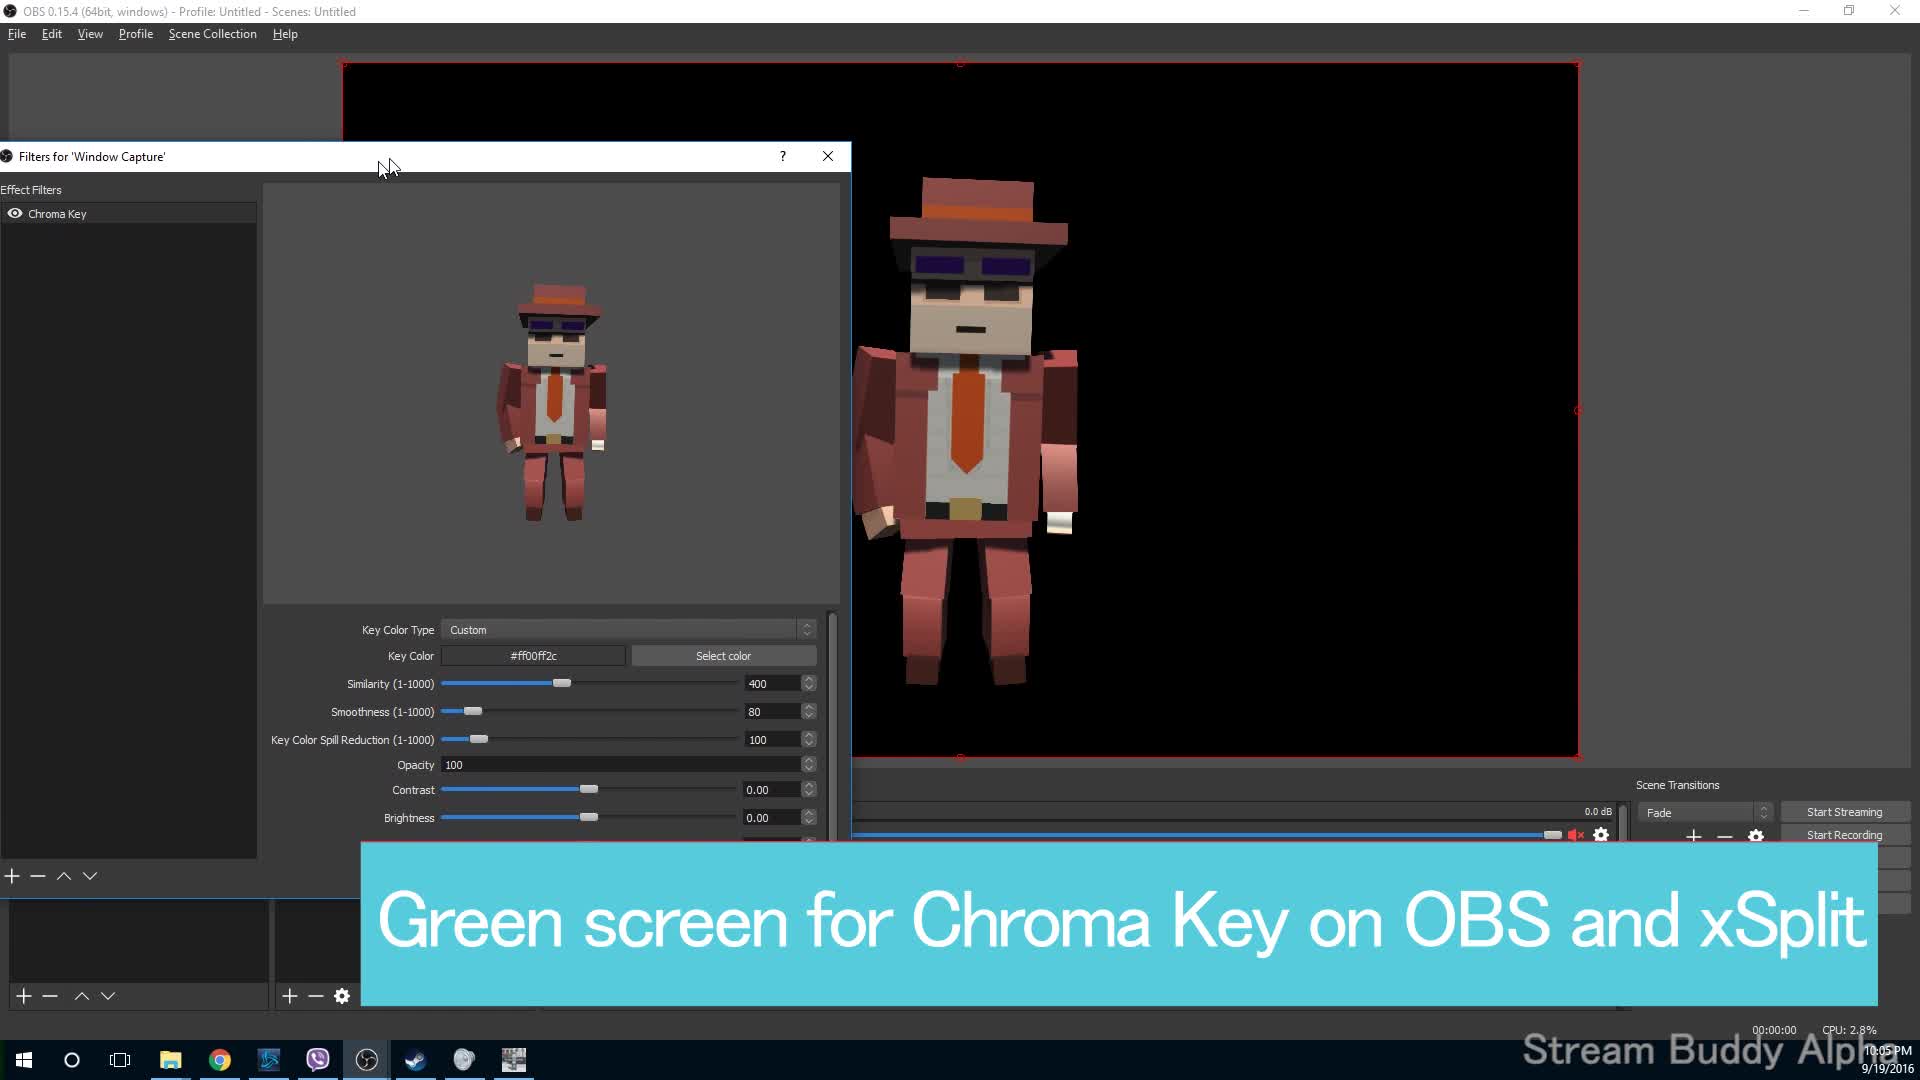Open the Profile menu
The image size is (1920, 1080).
coord(135,34)
